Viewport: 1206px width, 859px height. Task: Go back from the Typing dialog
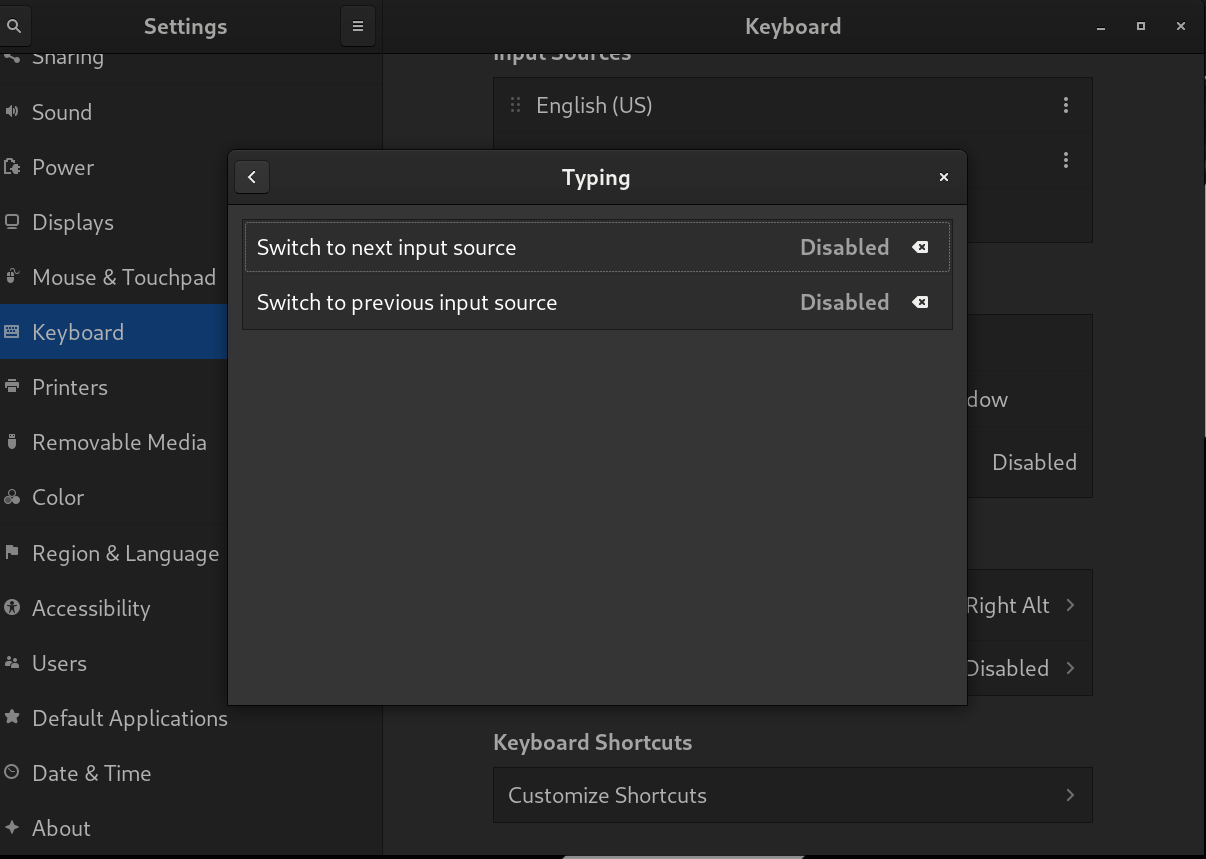click(x=252, y=177)
